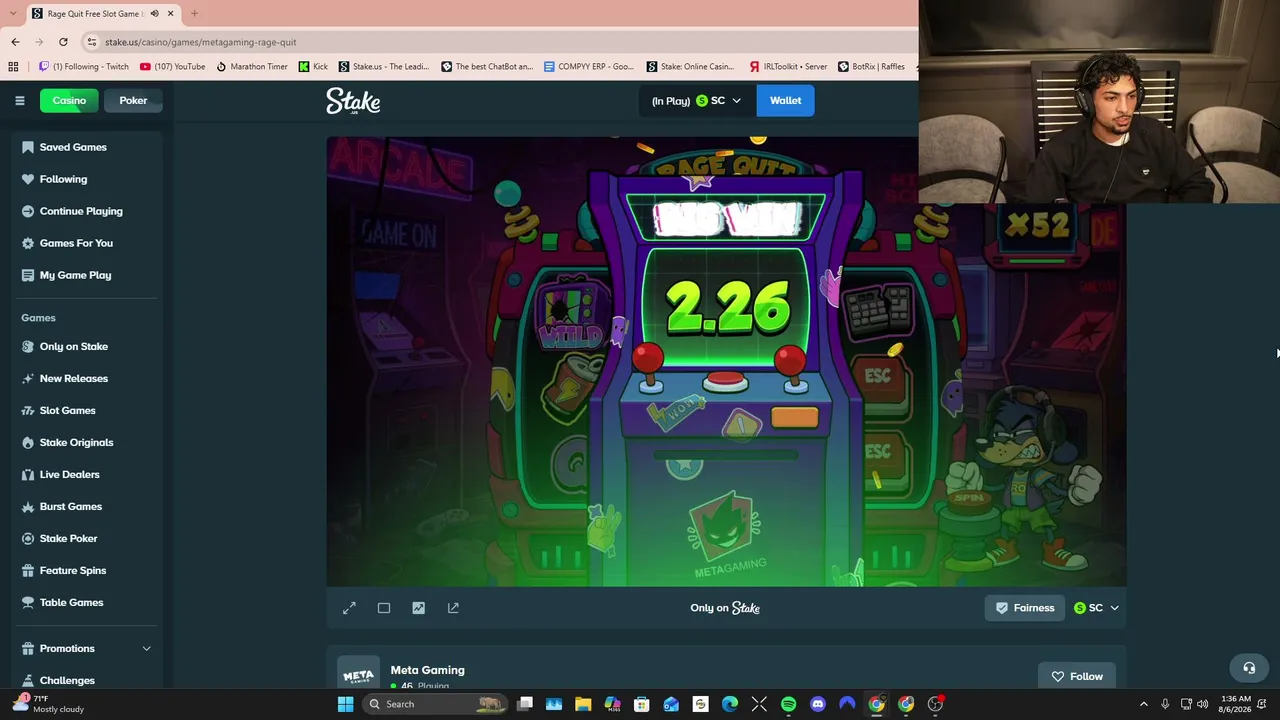Click the Live Dealers icon

point(28,474)
